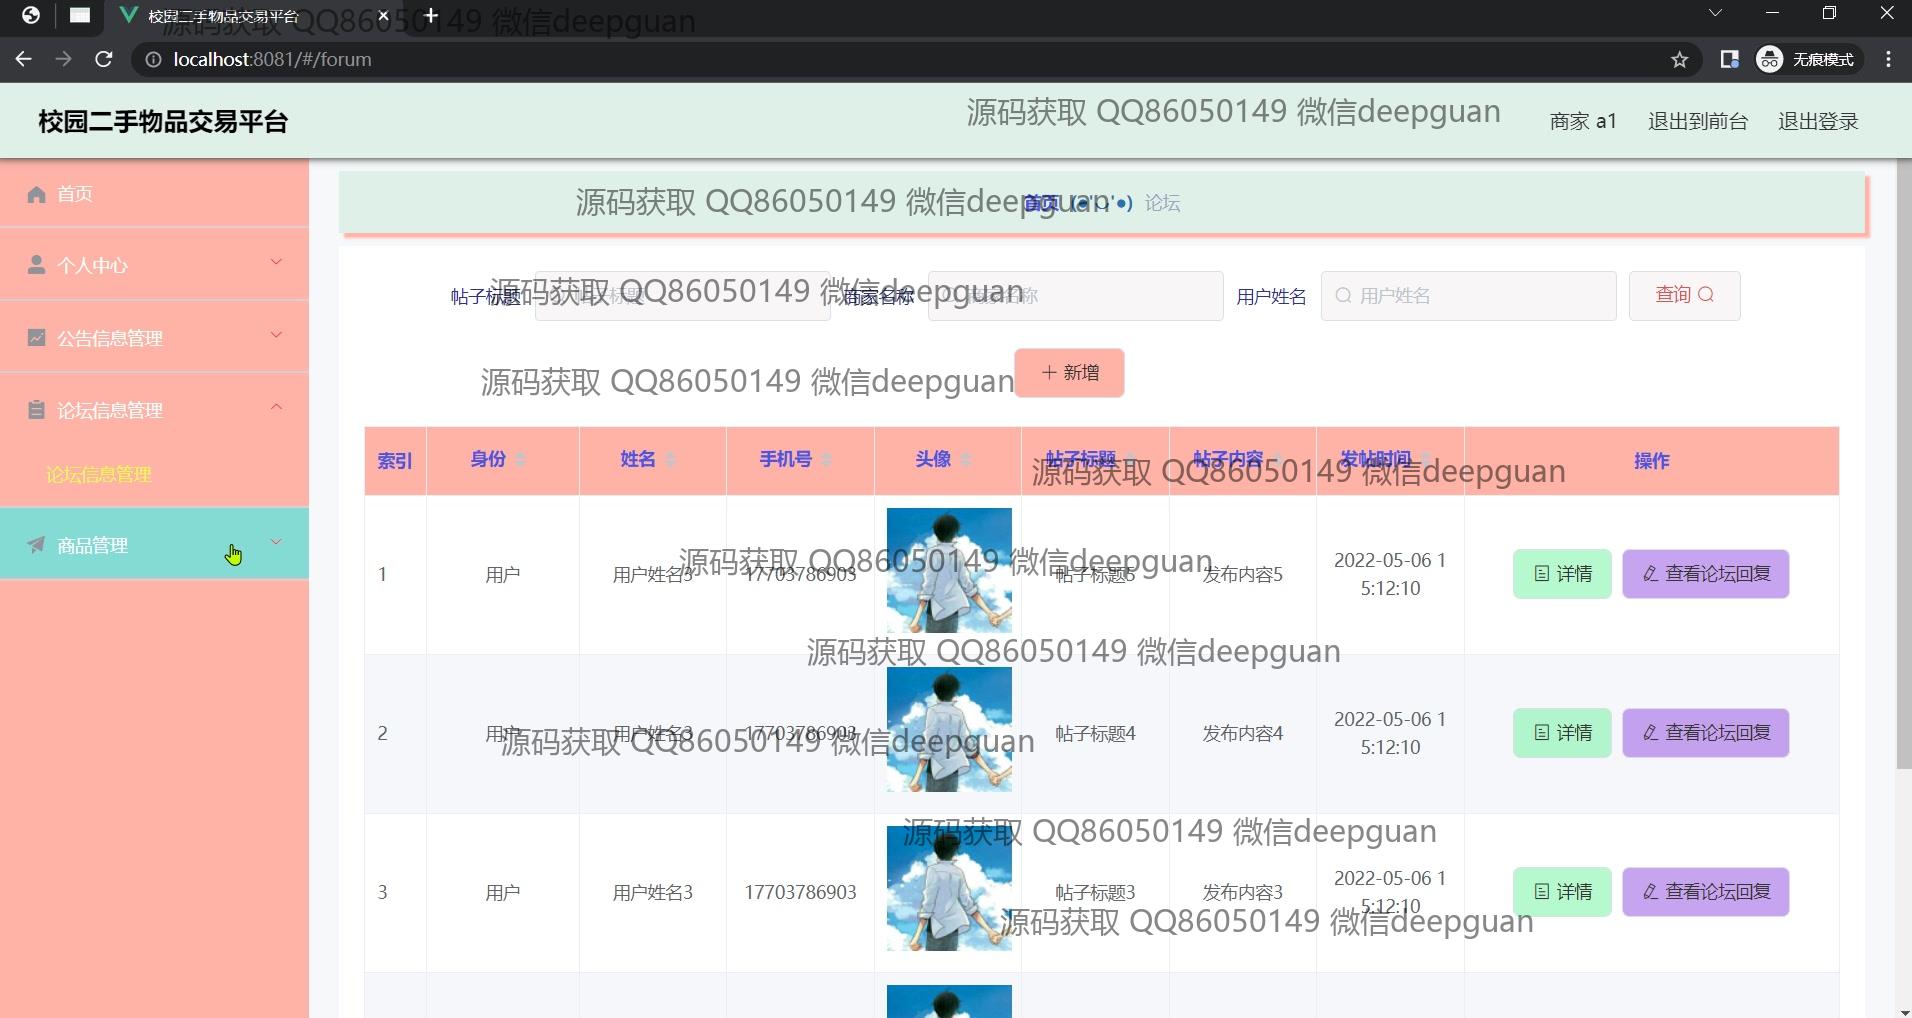Click the home icon beside 首页 in sidebar
This screenshot has width=1912, height=1018.
tap(36, 194)
